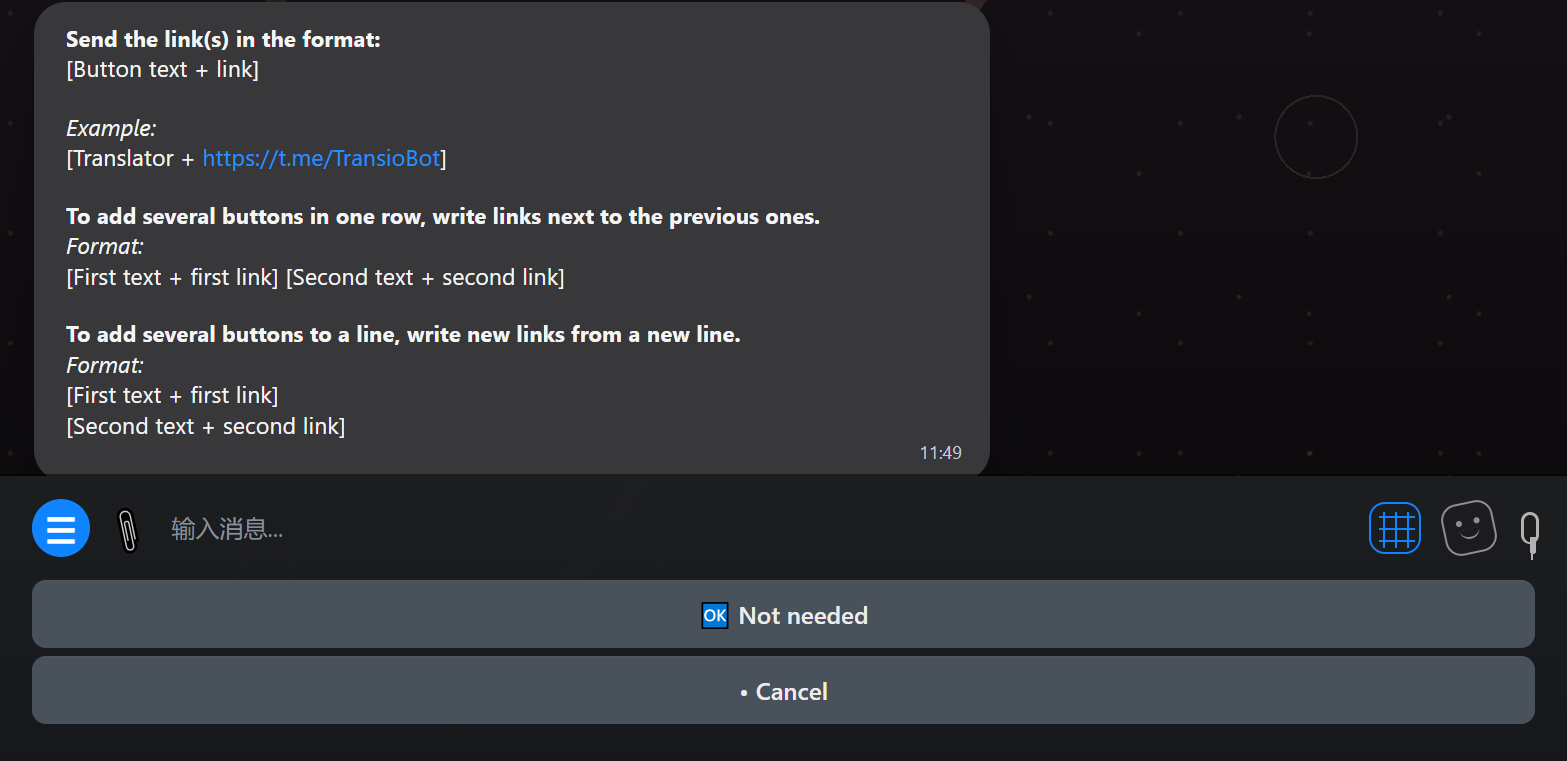Click the final "[Second text + second link]" line

coord(205,426)
